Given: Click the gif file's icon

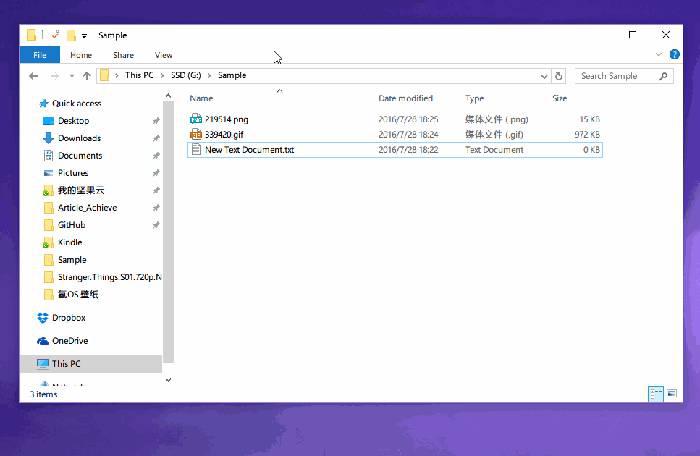Looking at the screenshot, I should point(196,134).
